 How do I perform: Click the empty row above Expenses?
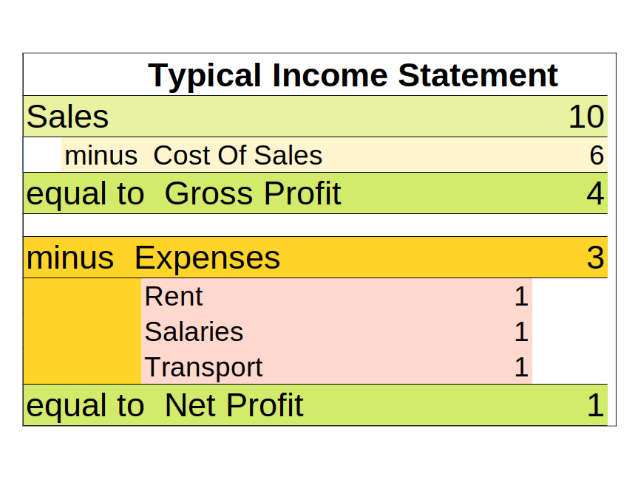[314, 225]
